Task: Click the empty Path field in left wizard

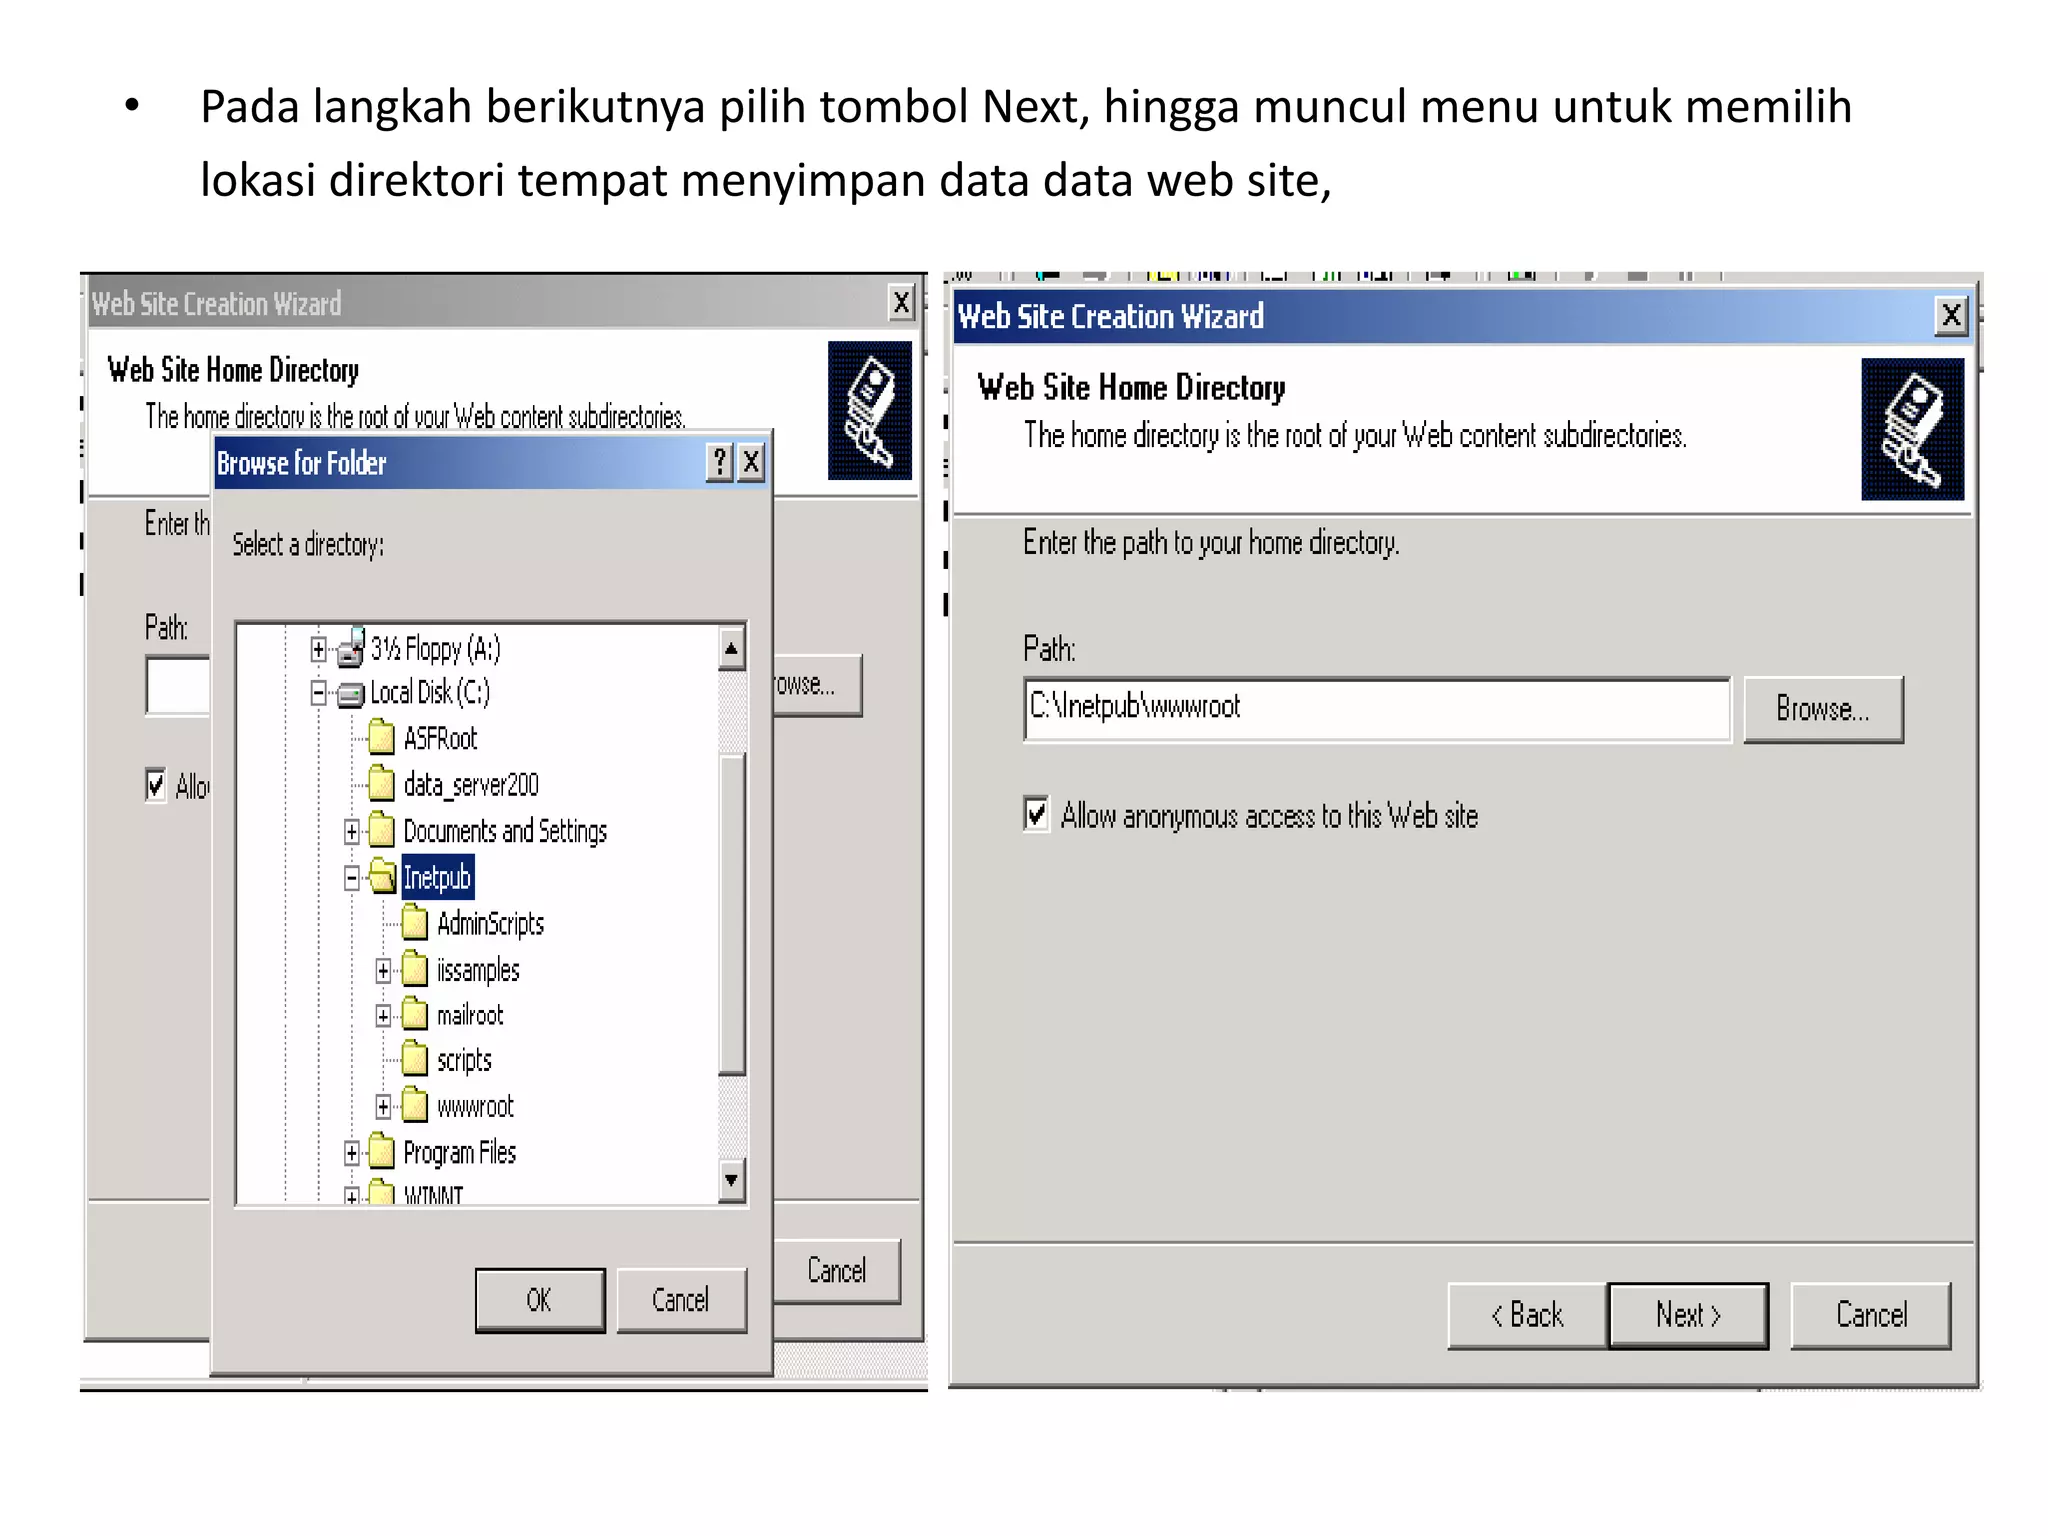Action: point(178,686)
